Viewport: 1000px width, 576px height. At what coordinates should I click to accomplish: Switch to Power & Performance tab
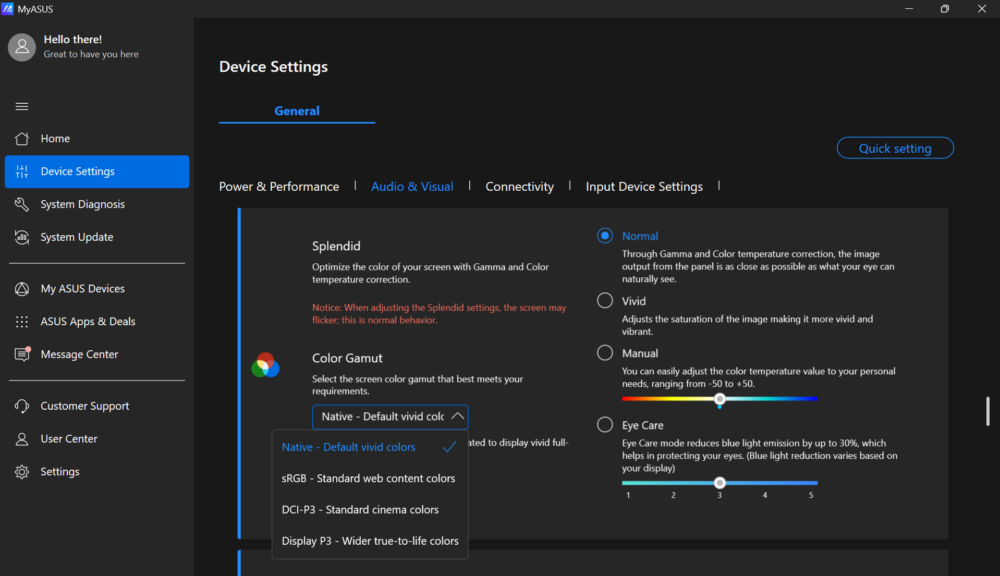(x=279, y=186)
